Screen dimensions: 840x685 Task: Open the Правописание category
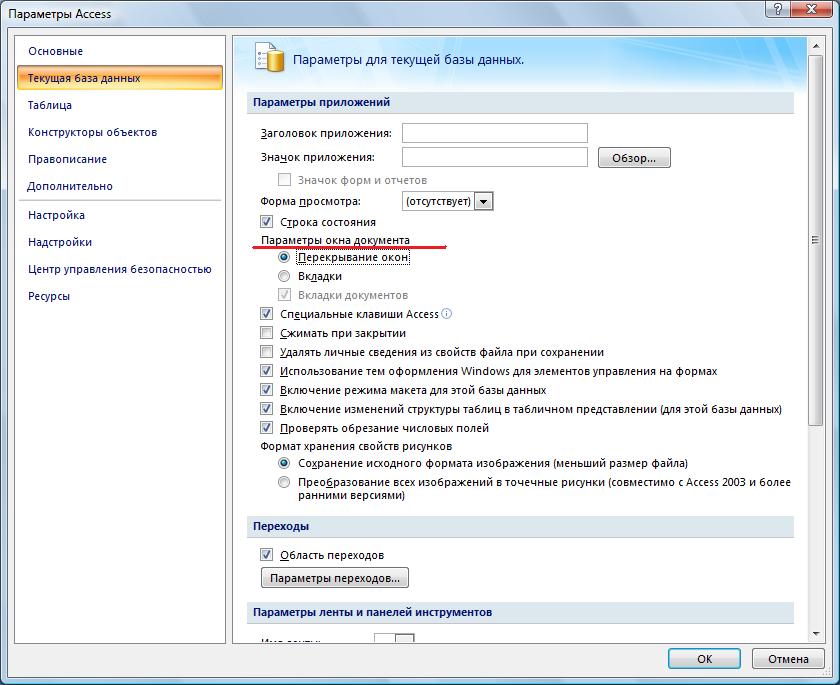(x=119, y=159)
